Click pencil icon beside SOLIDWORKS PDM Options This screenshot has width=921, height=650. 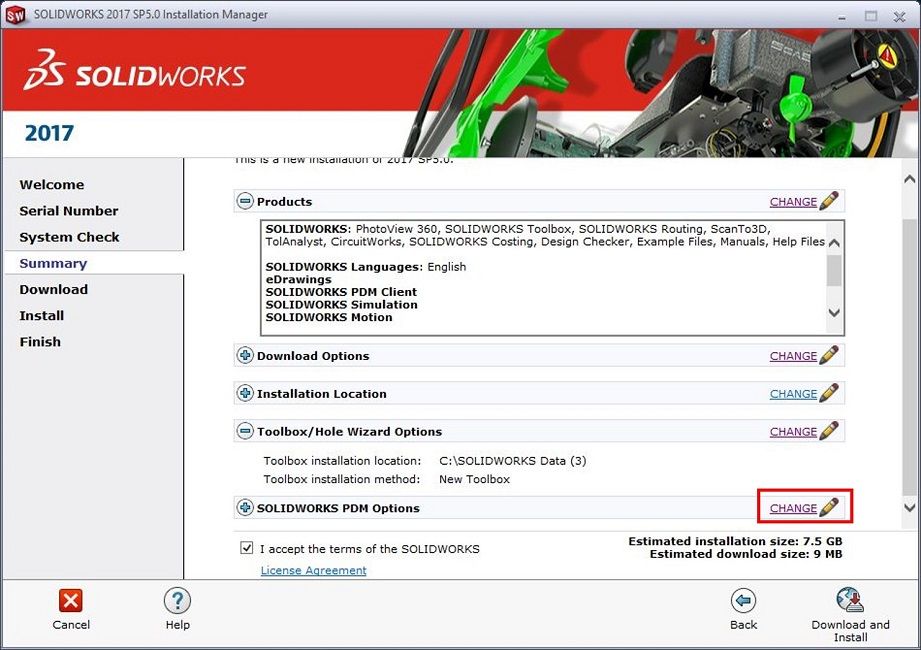tap(829, 508)
